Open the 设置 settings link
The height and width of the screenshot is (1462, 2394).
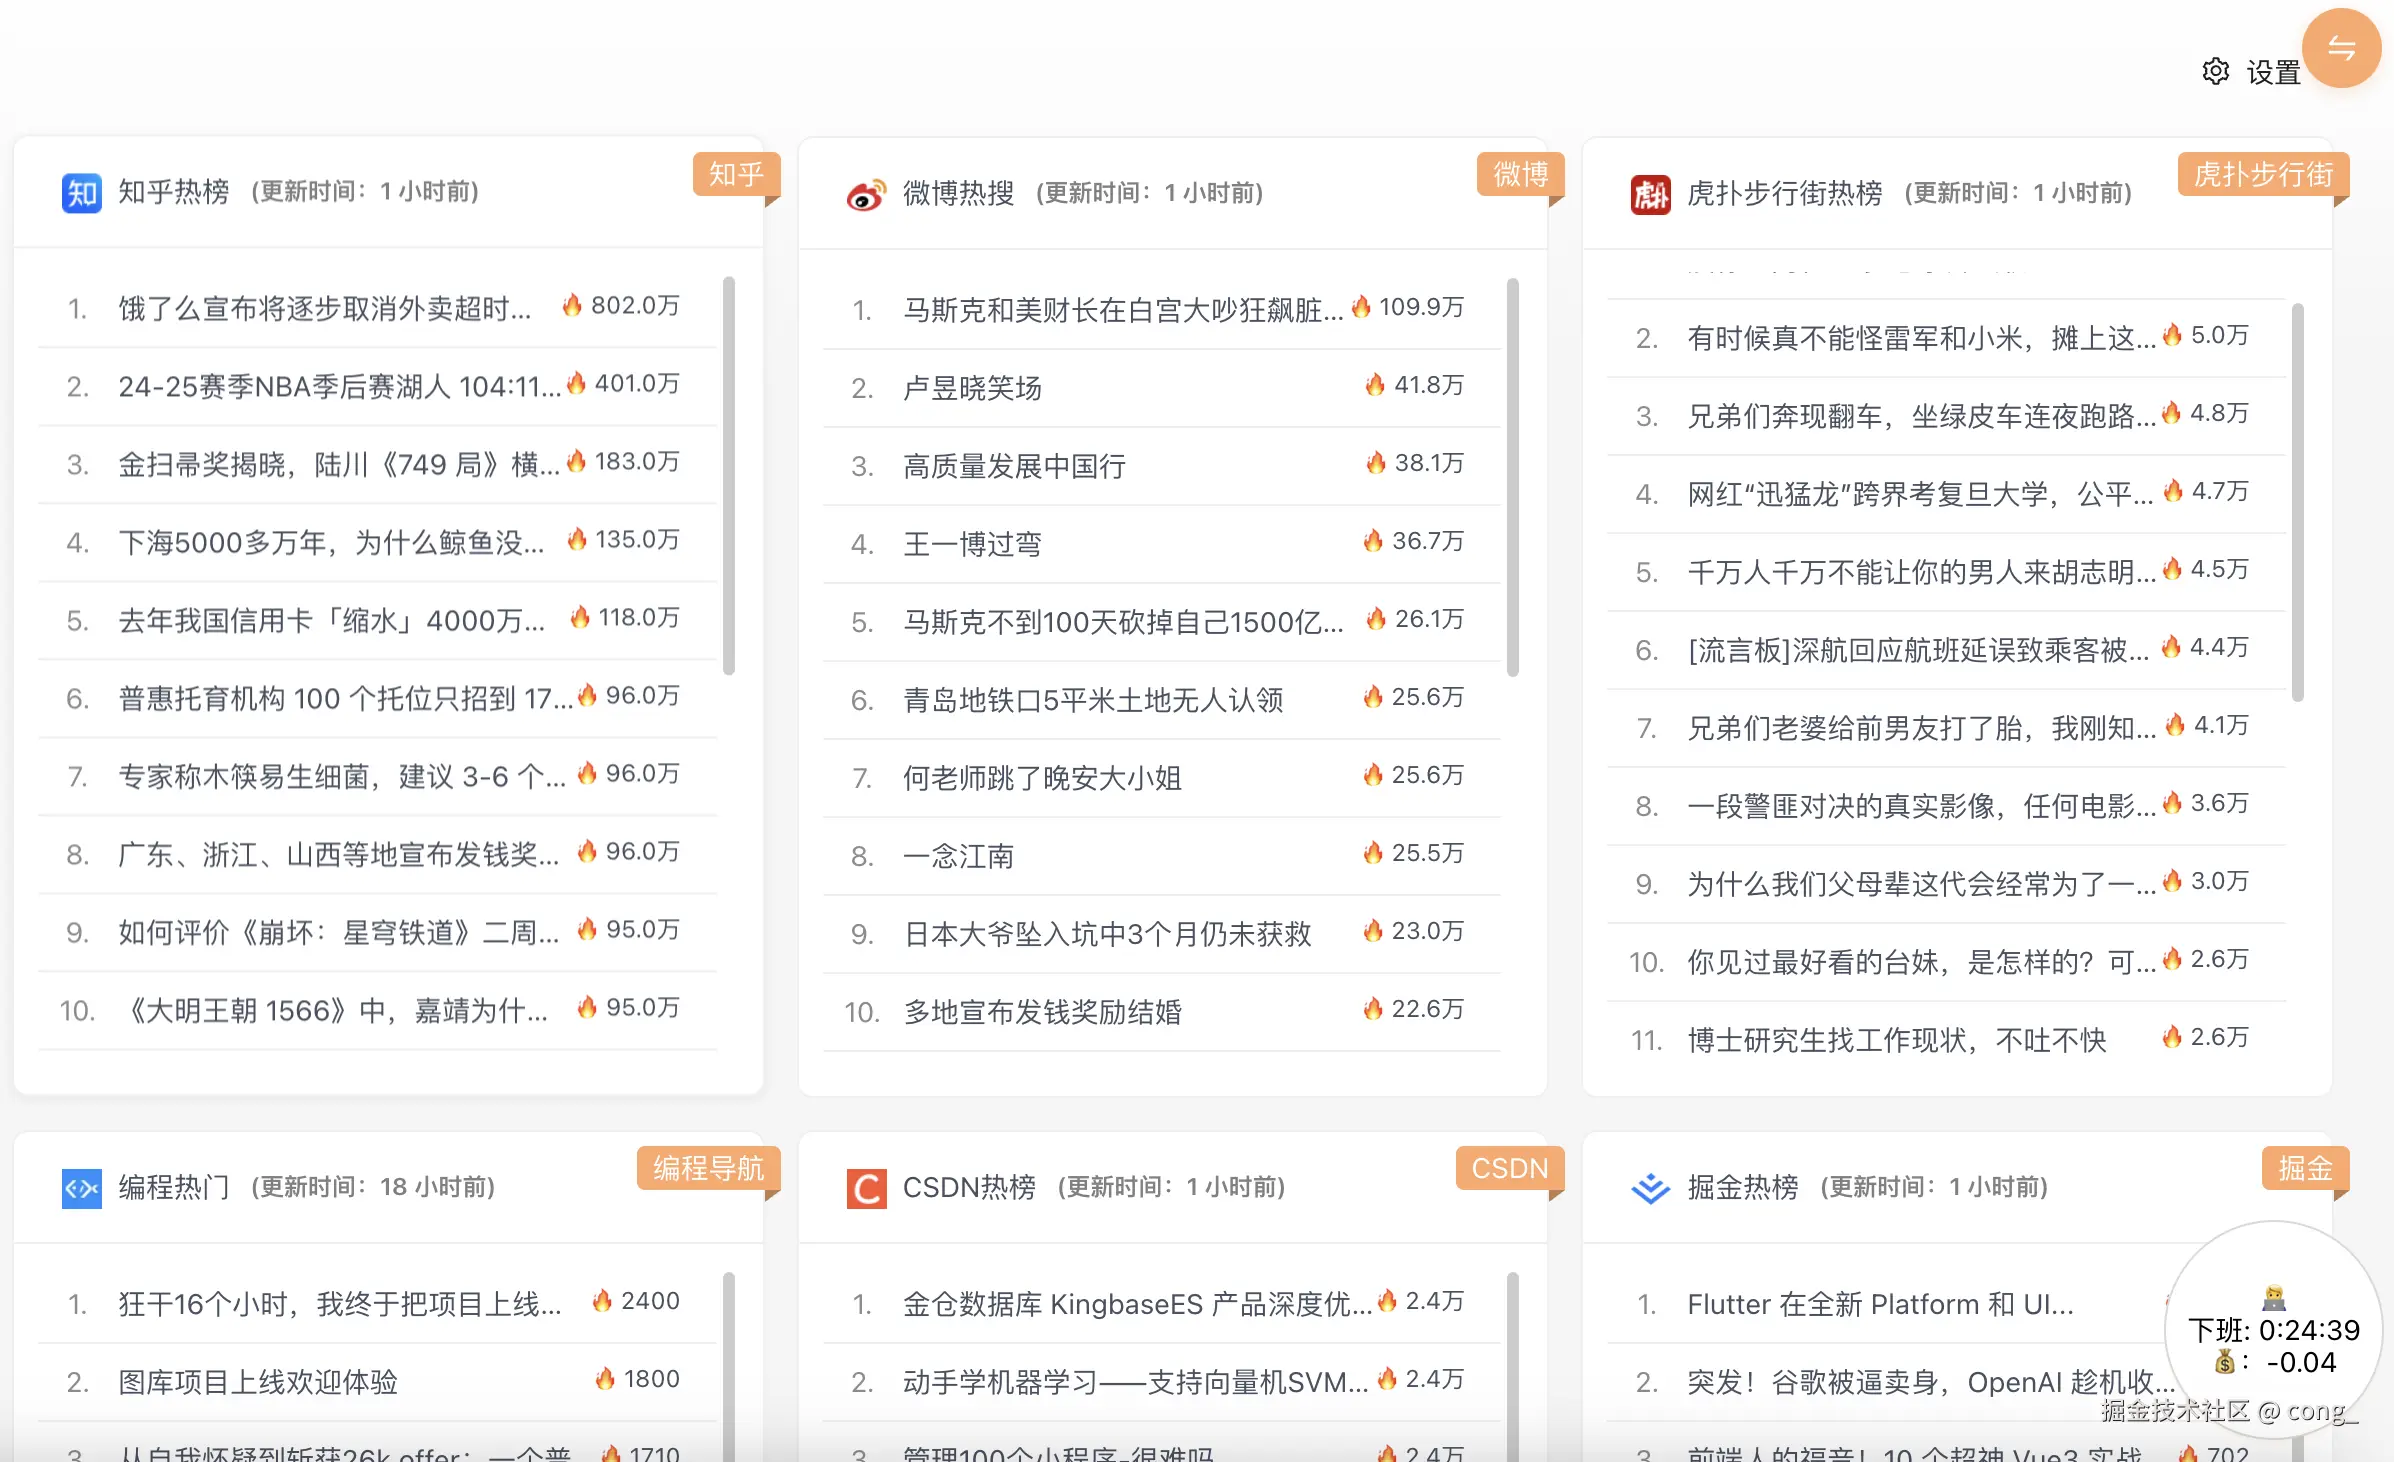tap(2273, 73)
